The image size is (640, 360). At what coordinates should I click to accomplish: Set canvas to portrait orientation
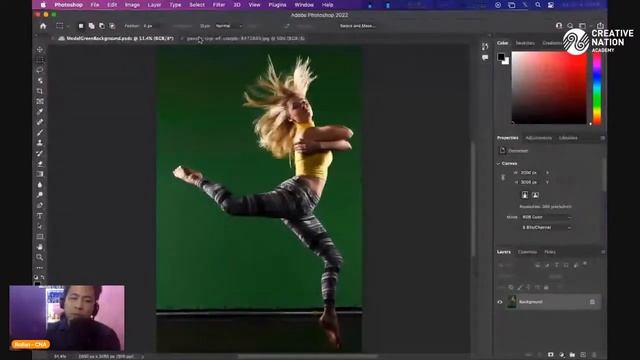click(524, 195)
